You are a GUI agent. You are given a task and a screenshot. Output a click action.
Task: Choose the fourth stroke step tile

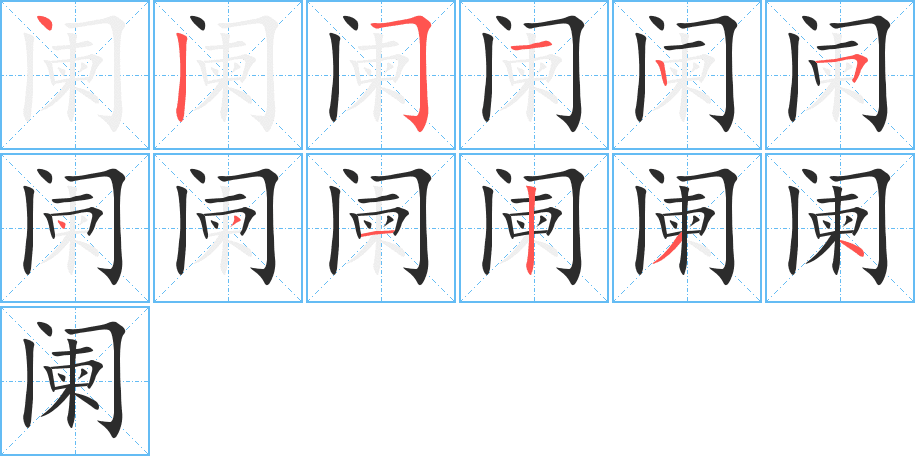pos(534,75)
